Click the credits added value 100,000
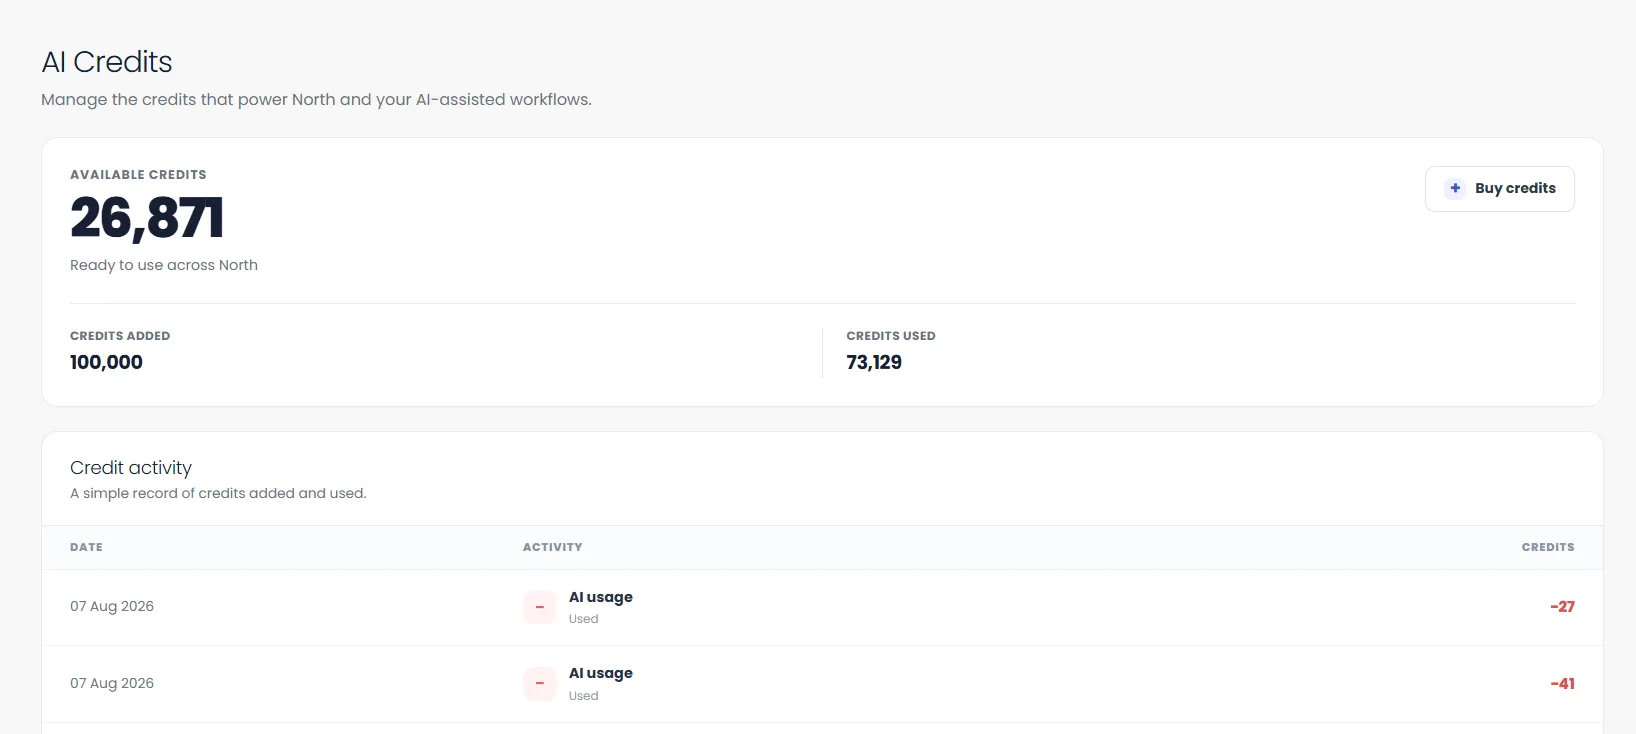This screenshot has width=1636, height=734. (x=106, y=362)
